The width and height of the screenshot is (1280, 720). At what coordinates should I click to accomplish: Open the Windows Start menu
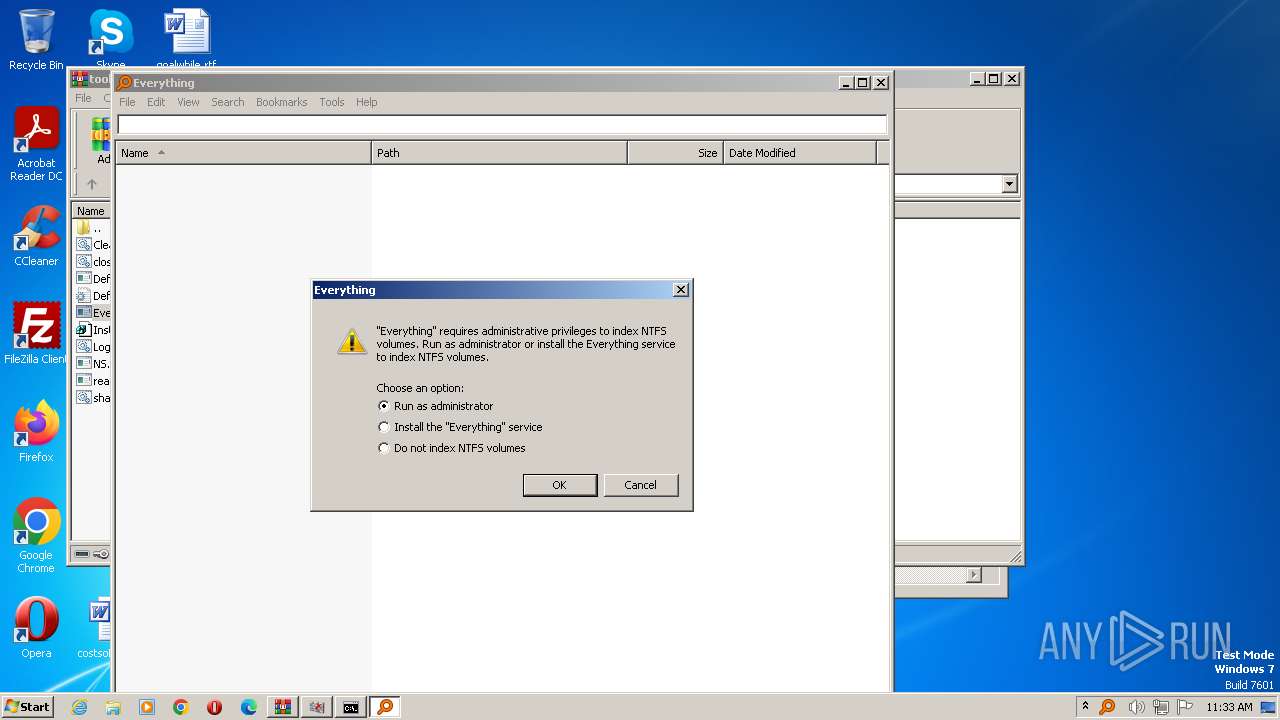(x=28, y=707)
